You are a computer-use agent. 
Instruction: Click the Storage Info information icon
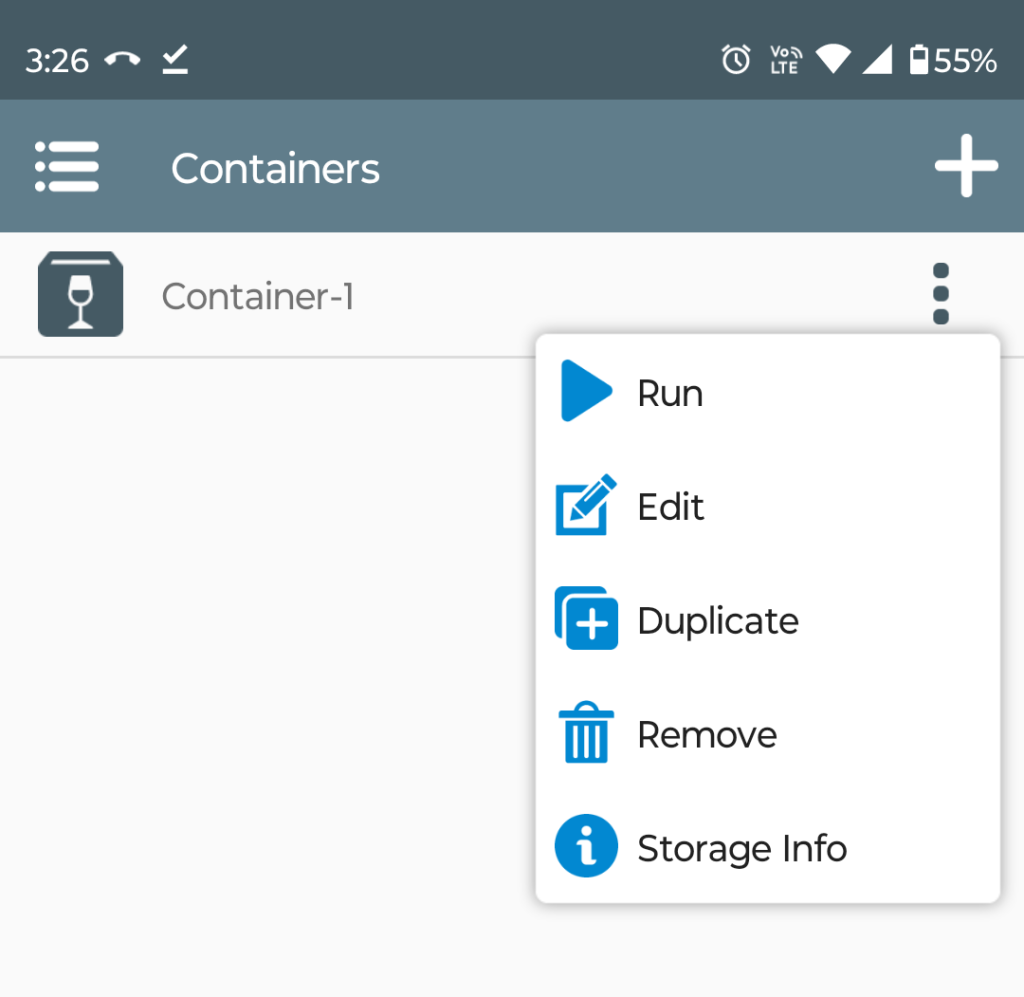coord(586,846)
